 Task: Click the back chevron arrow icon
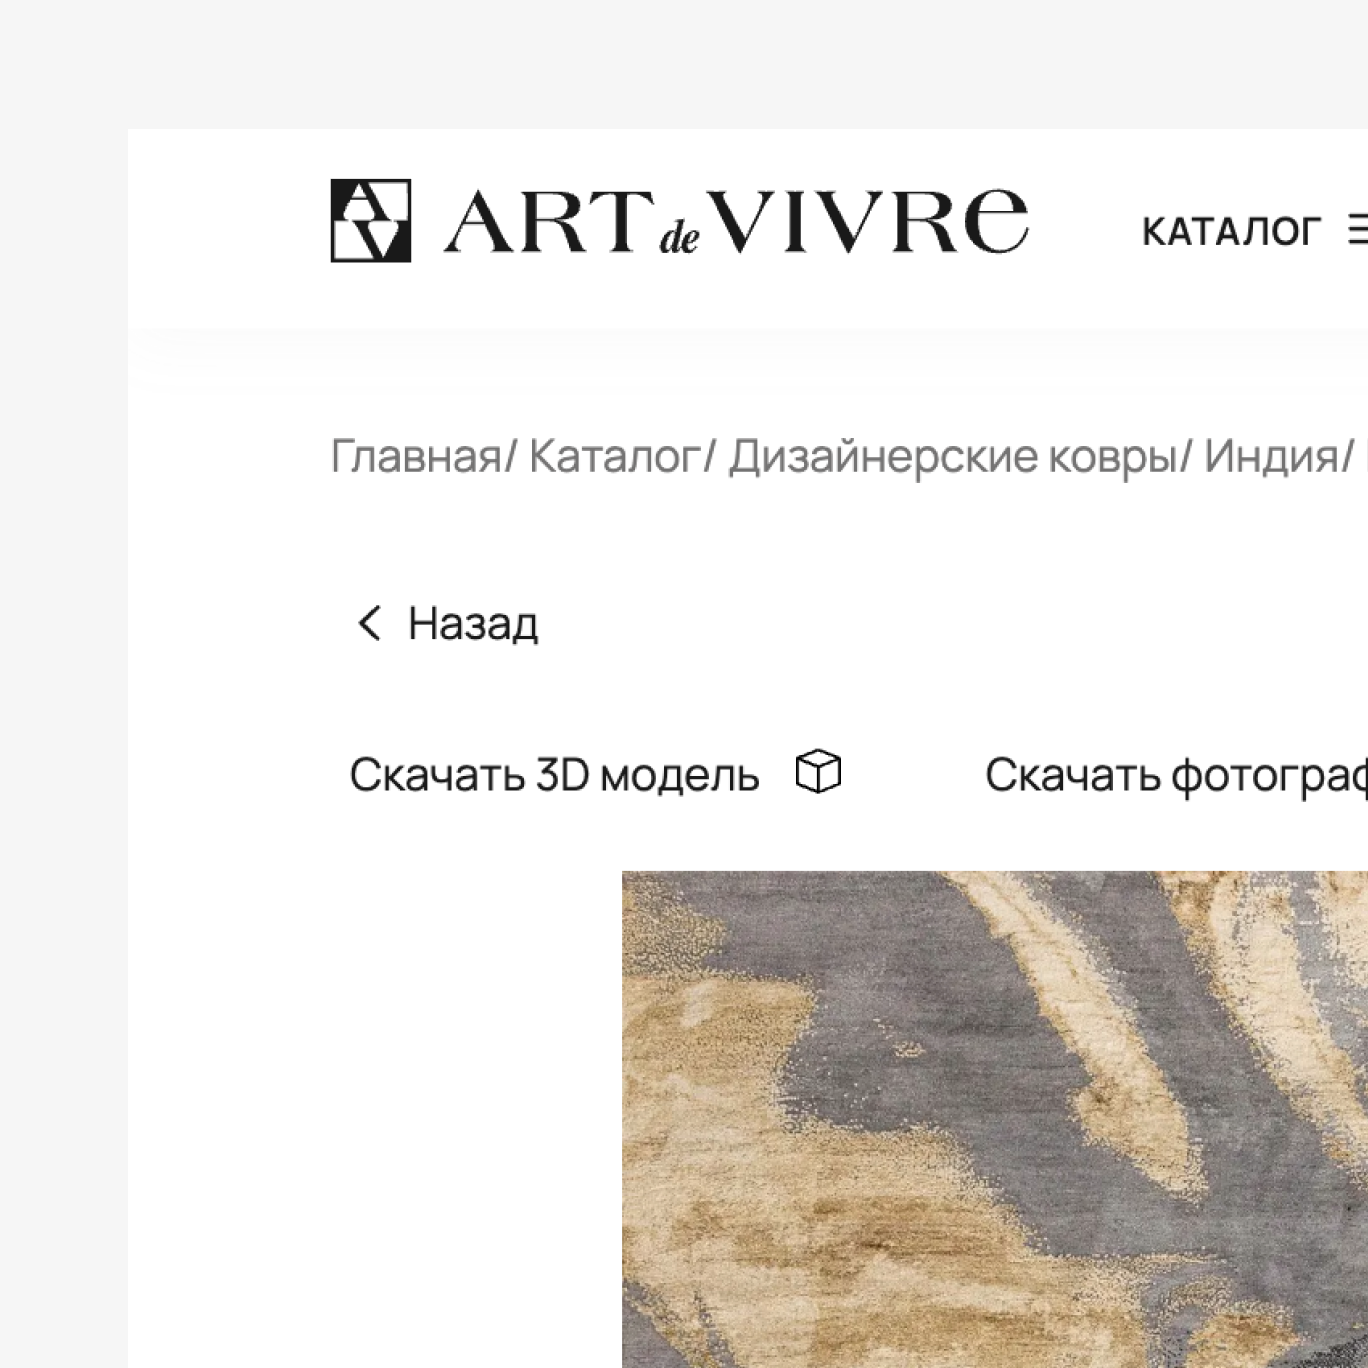coord(369,623)
